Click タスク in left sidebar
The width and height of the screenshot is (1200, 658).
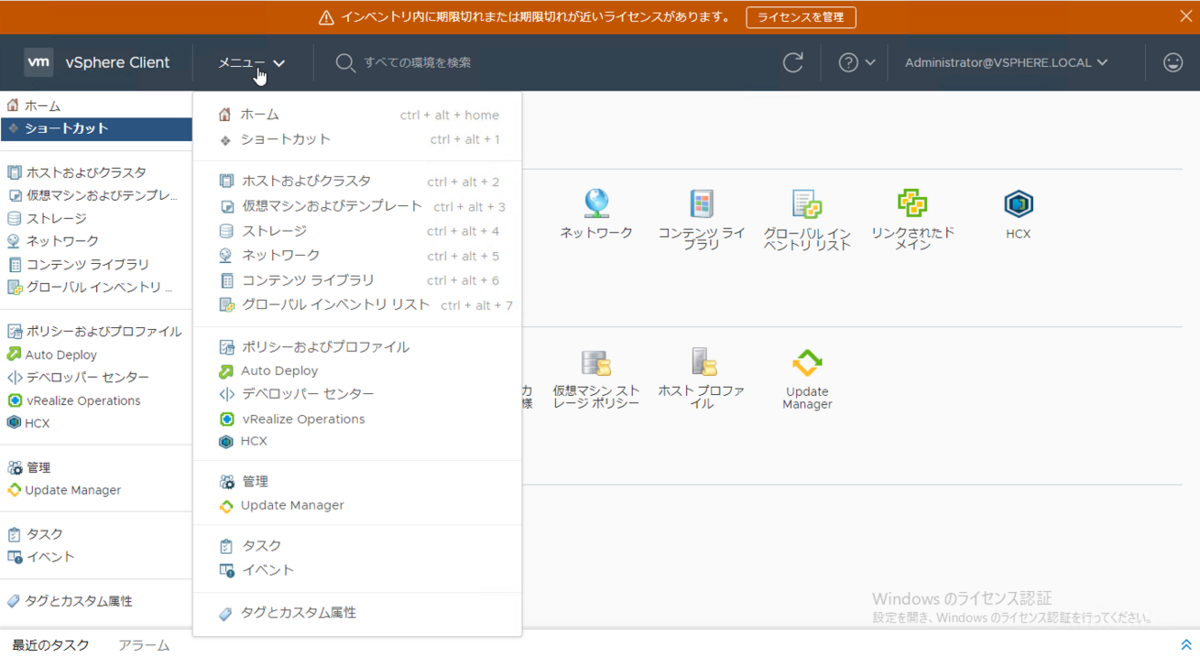coord(96,534)
